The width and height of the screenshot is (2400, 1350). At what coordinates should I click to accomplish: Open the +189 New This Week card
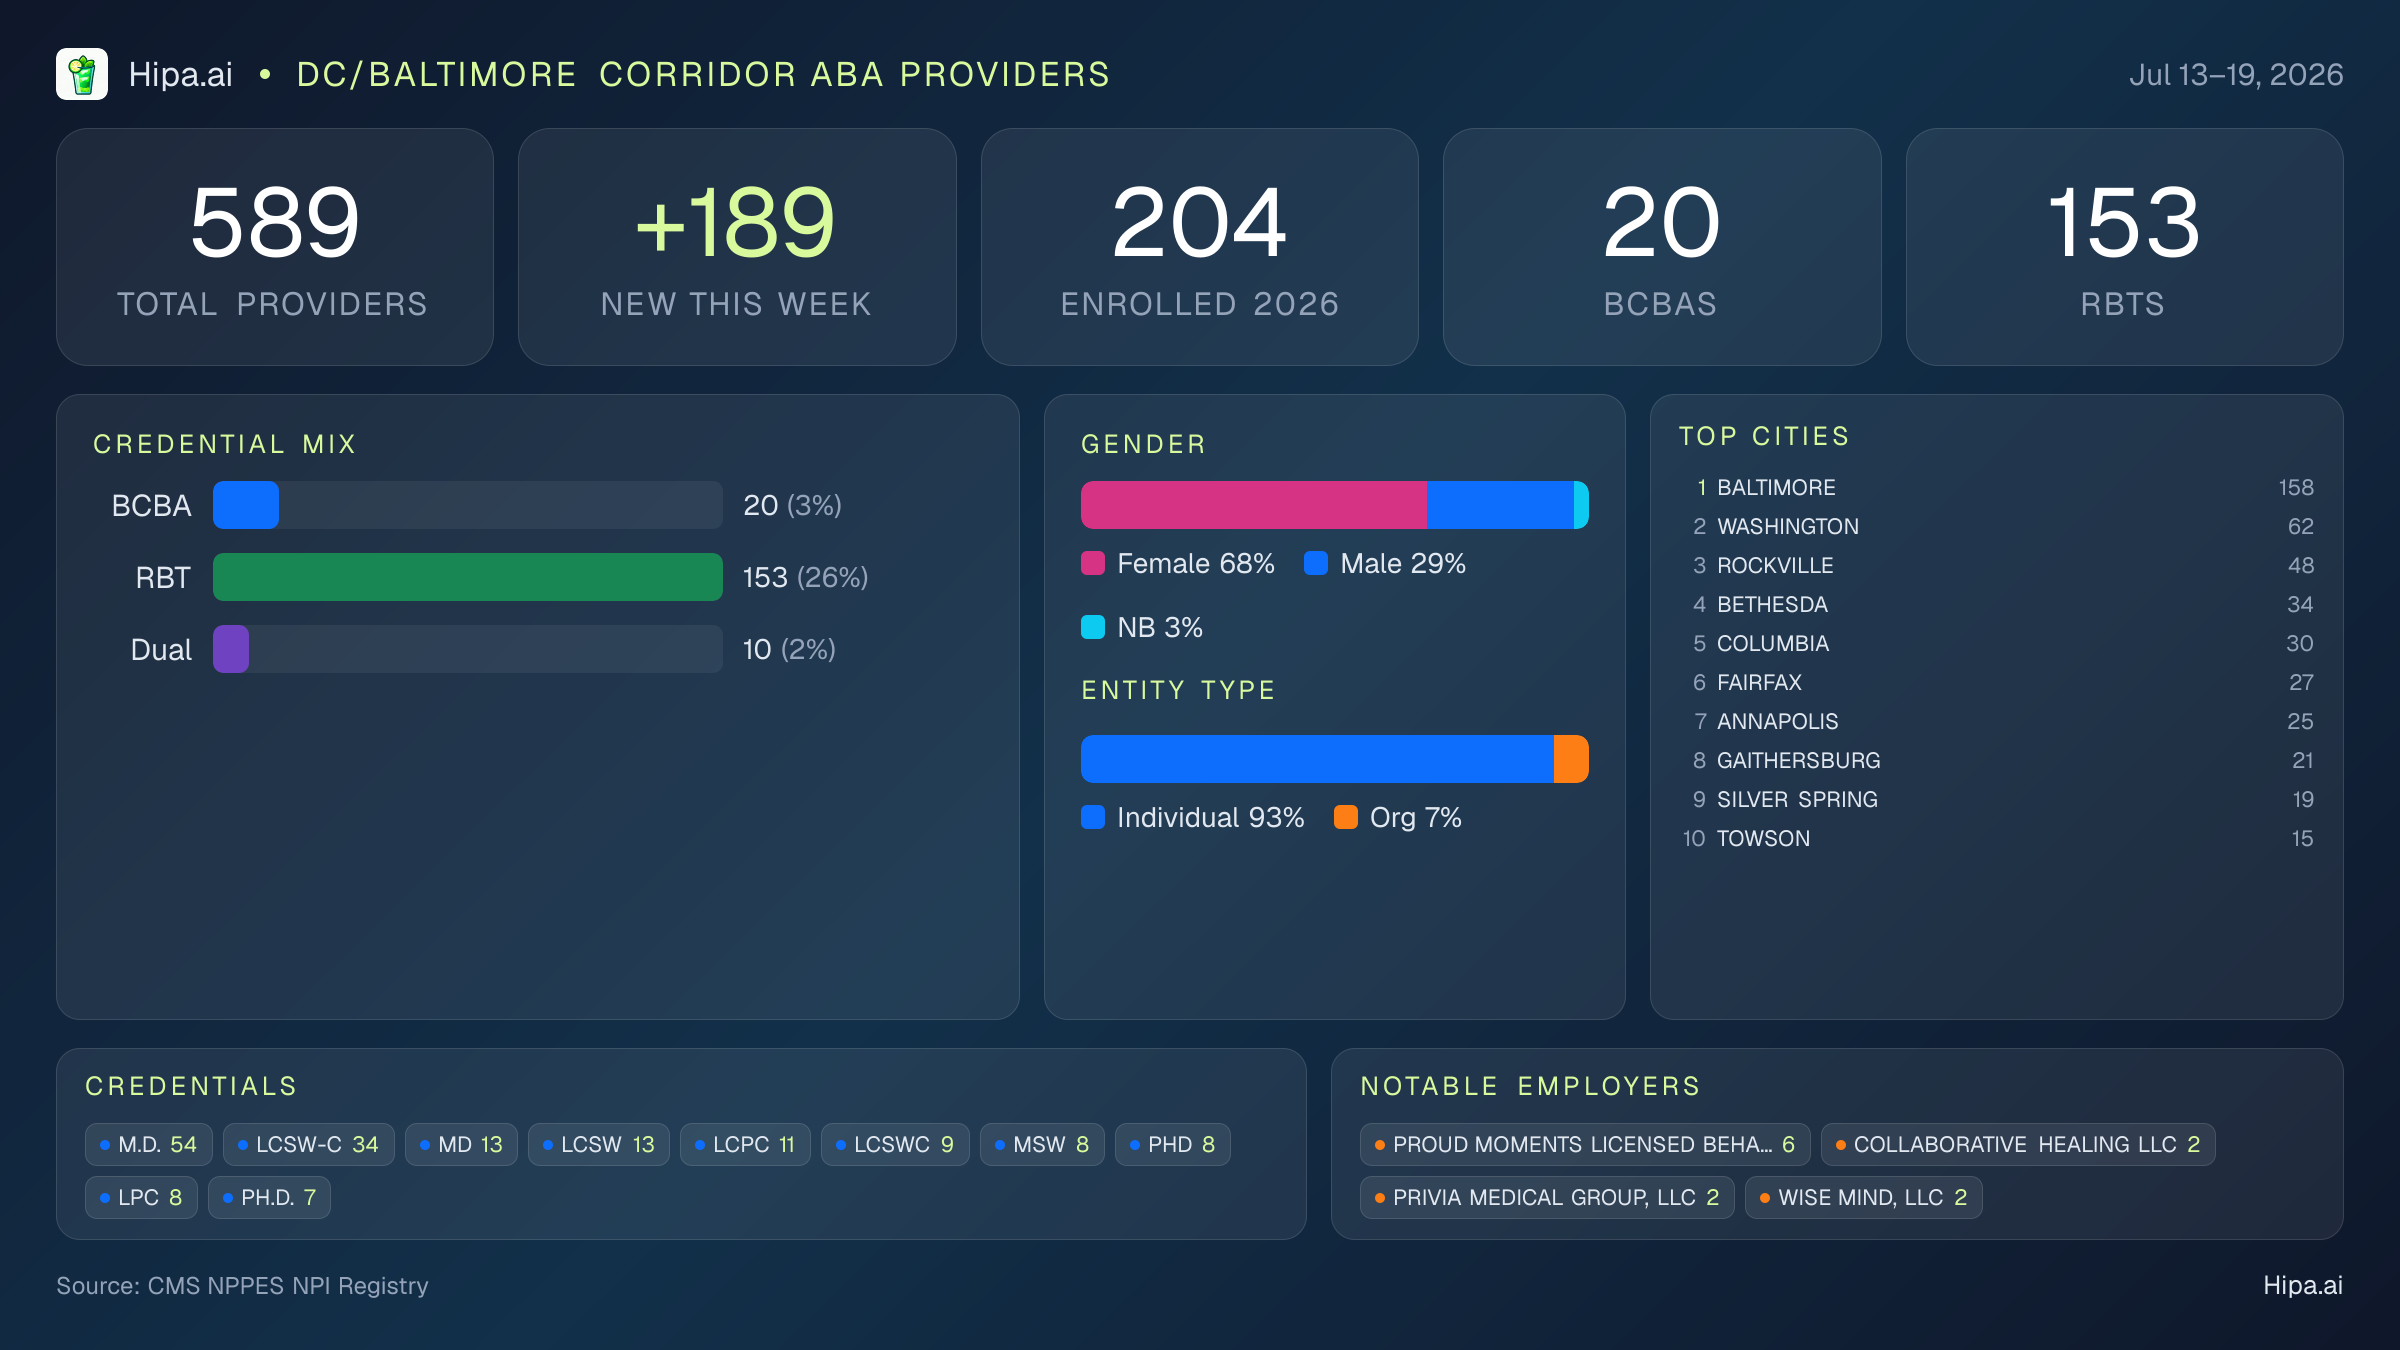pos(737,247)
